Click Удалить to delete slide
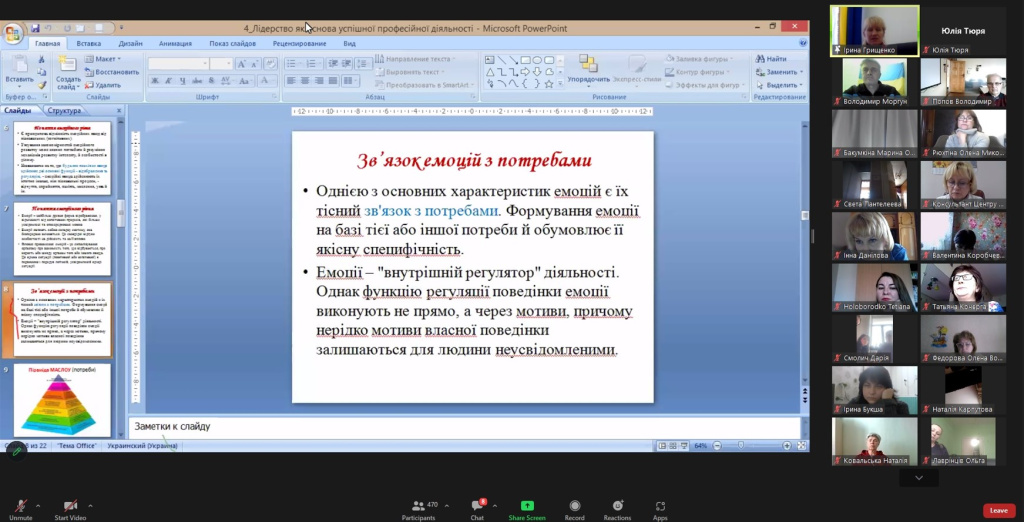 click(x=103, y=85)
